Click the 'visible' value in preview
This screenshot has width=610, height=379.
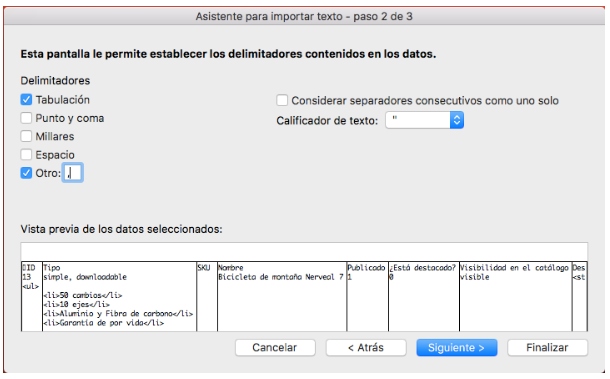[475, 277]
